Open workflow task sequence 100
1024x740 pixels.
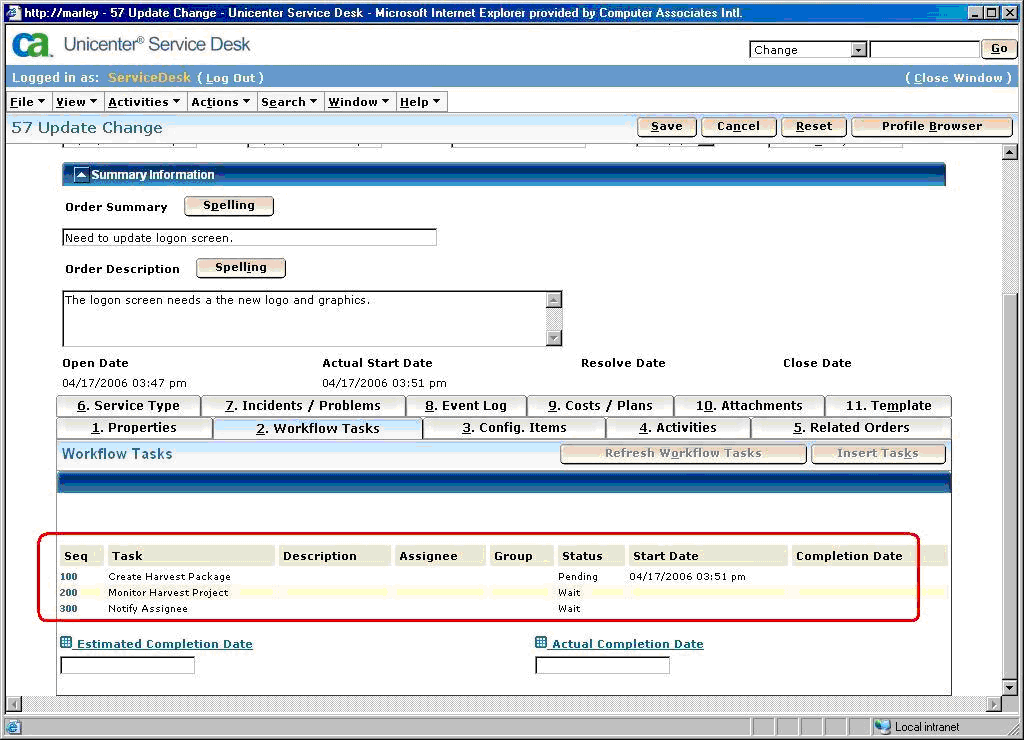pyautogui.click(x=69, y=577)
